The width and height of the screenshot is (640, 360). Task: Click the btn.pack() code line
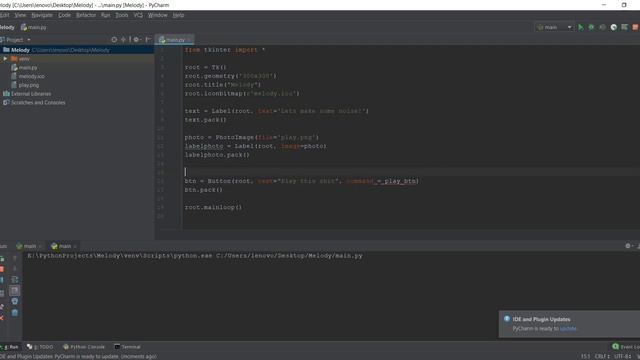[x=204, y=190]
